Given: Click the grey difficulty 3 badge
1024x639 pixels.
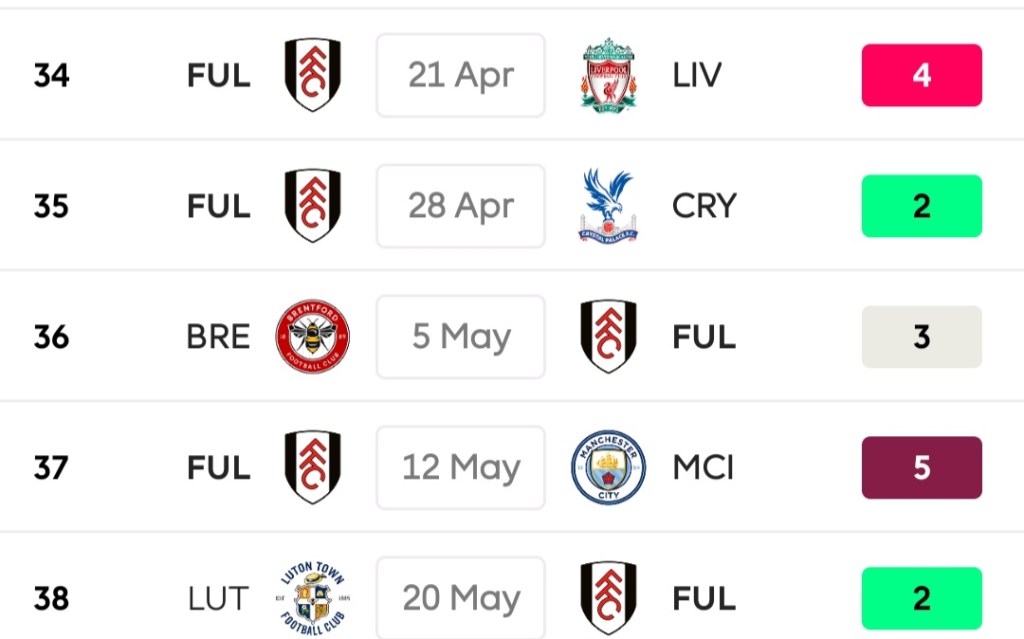Looking at the screenshot, I should 921,337.
